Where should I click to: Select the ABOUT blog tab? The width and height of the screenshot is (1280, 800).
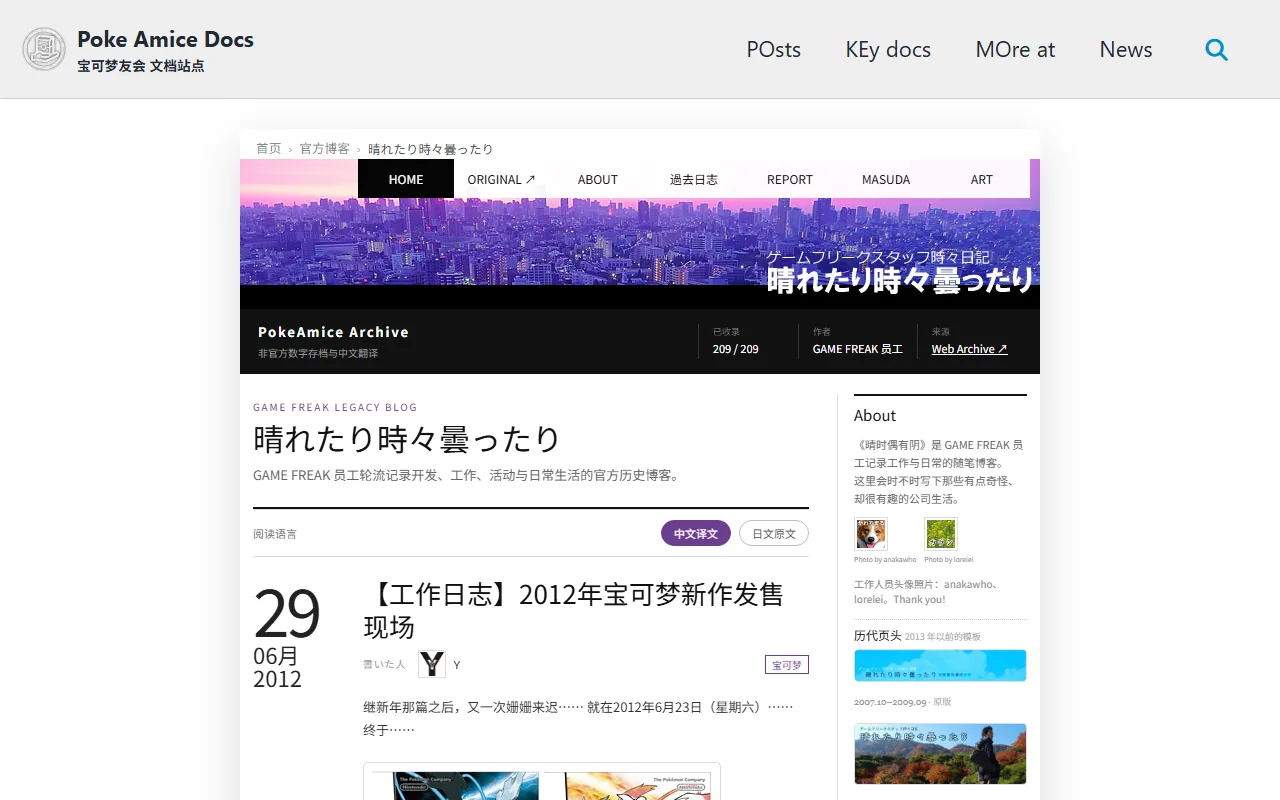[598, 179]
